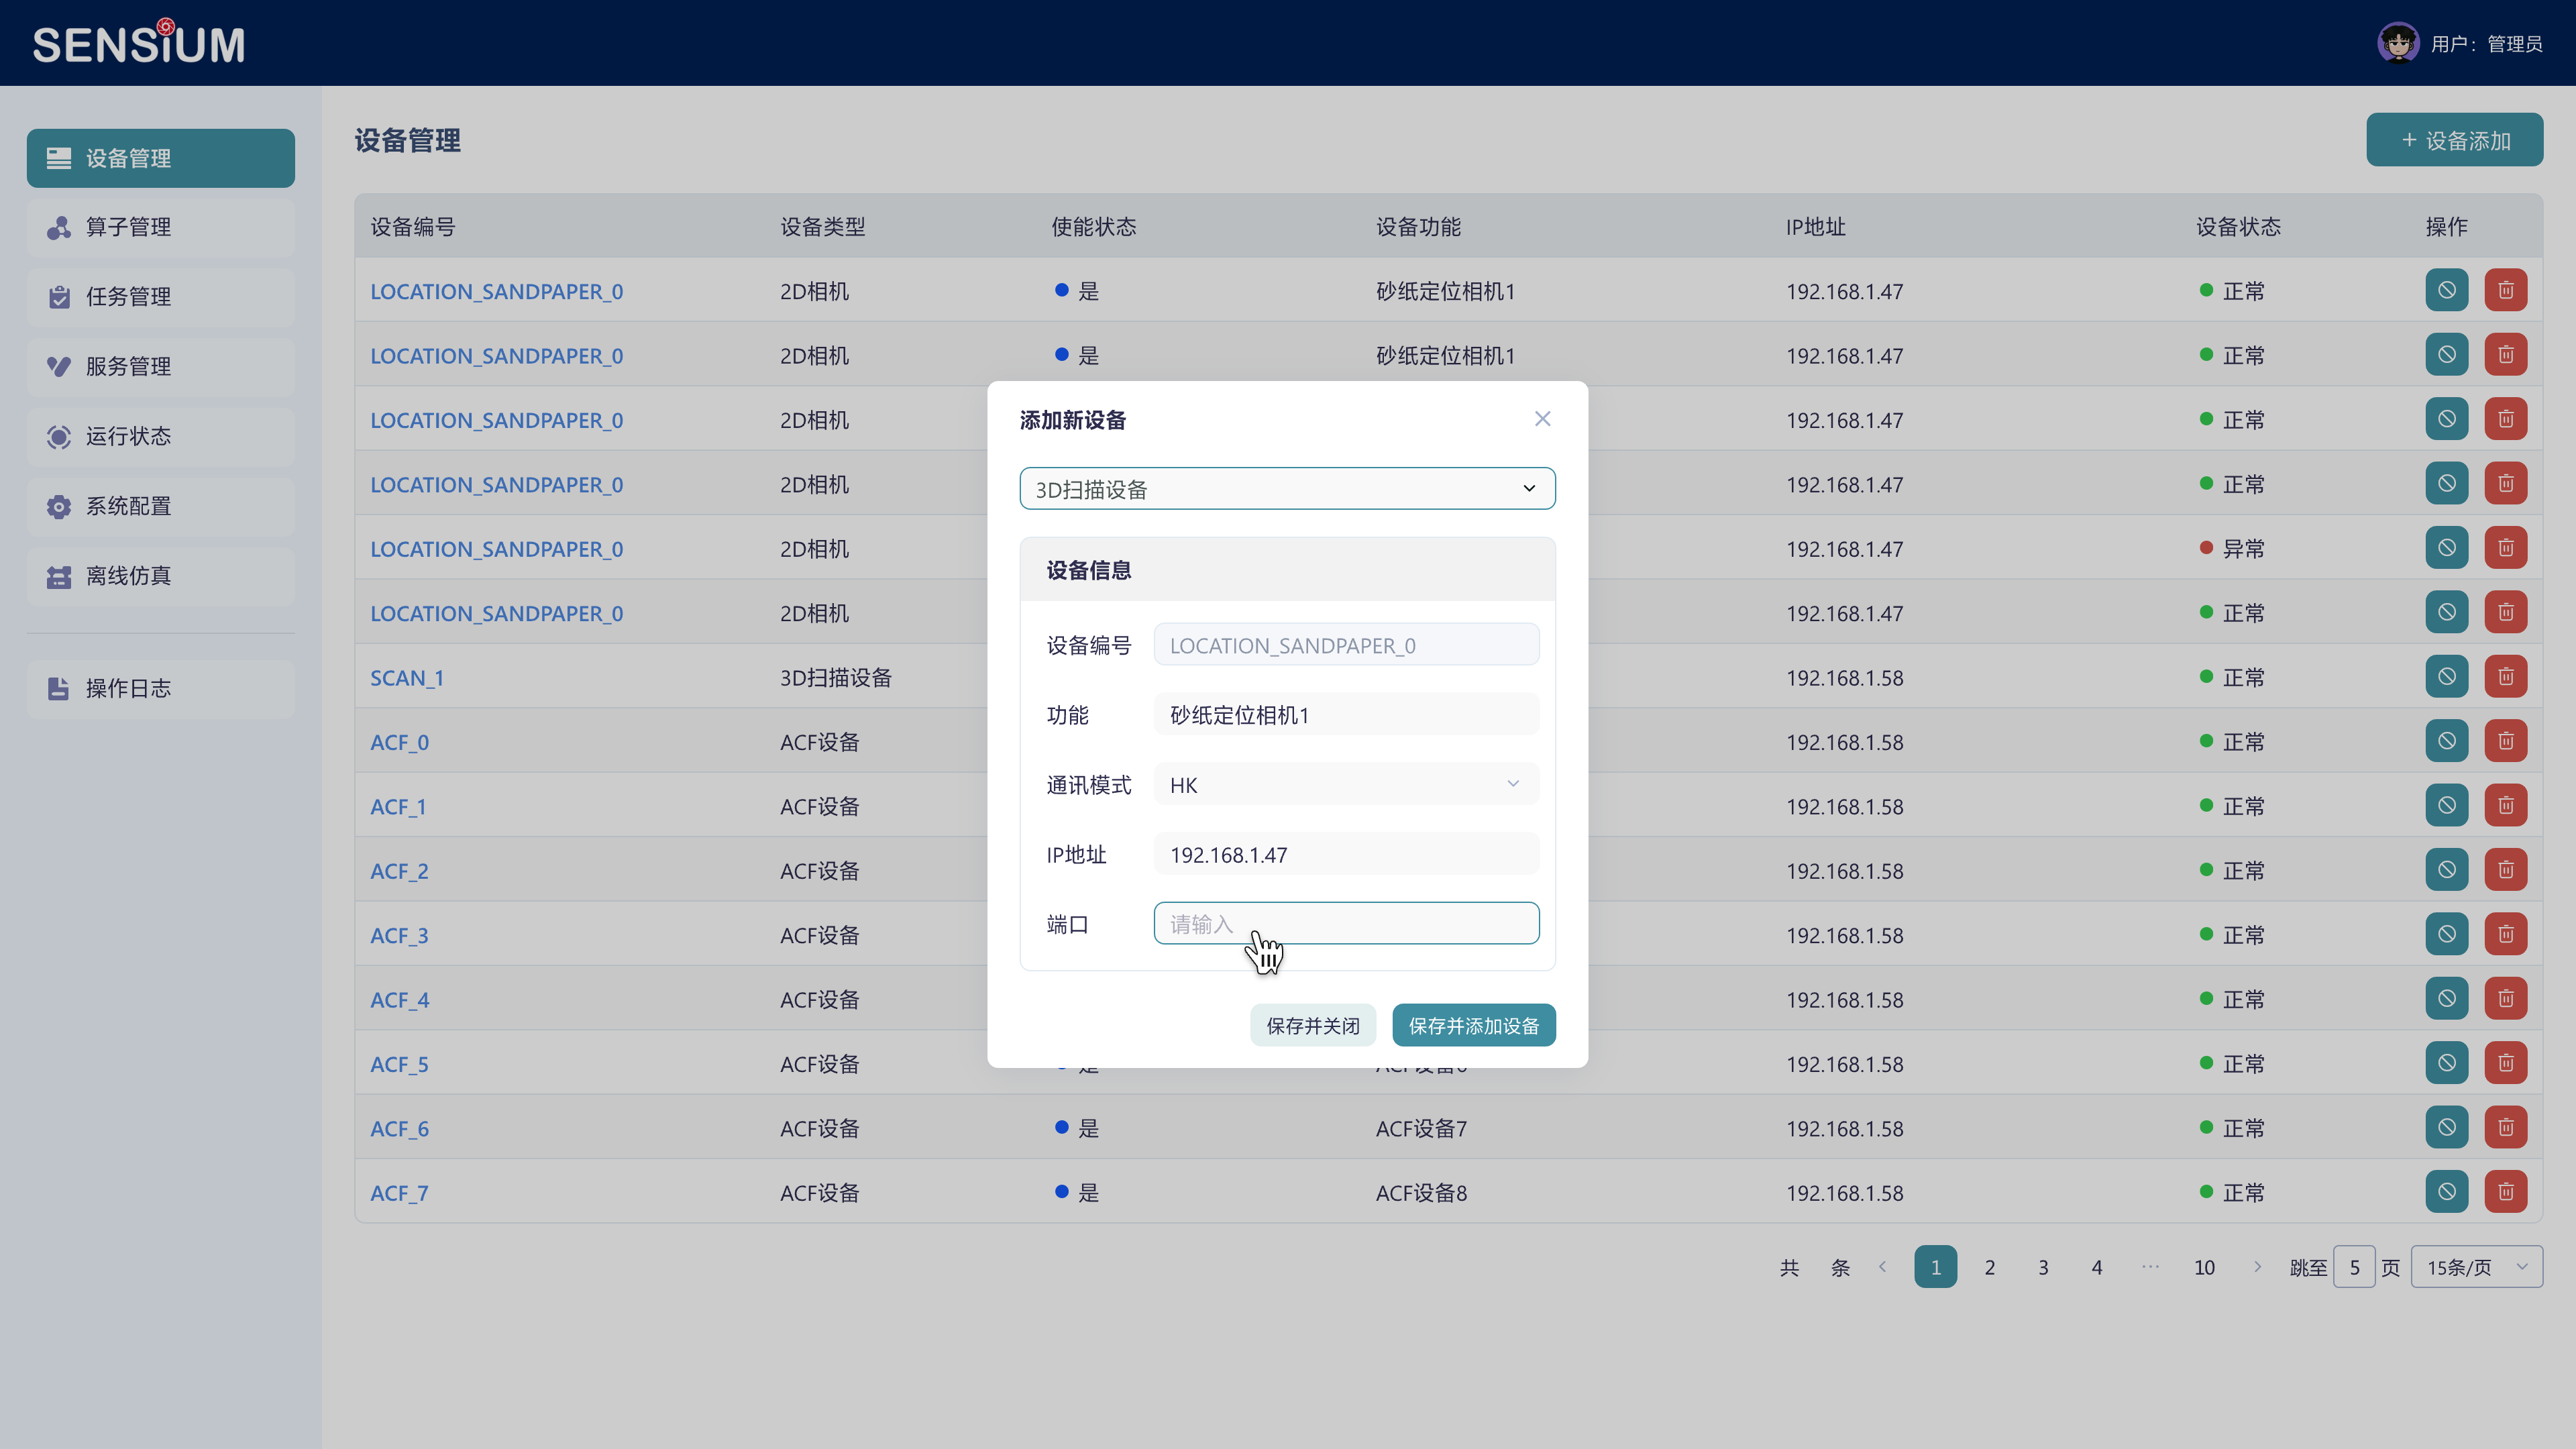This screenshot has width=2576, height=1449.
Task: Open the 15条/页 page size dropdown
Action: click(x=2476, y=1267)
